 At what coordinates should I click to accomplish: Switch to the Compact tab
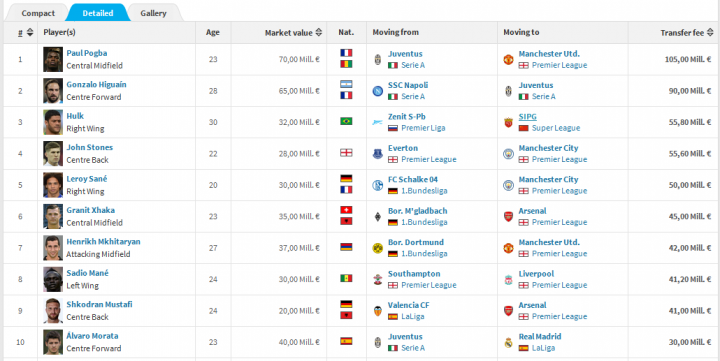(x=38, y=13)
